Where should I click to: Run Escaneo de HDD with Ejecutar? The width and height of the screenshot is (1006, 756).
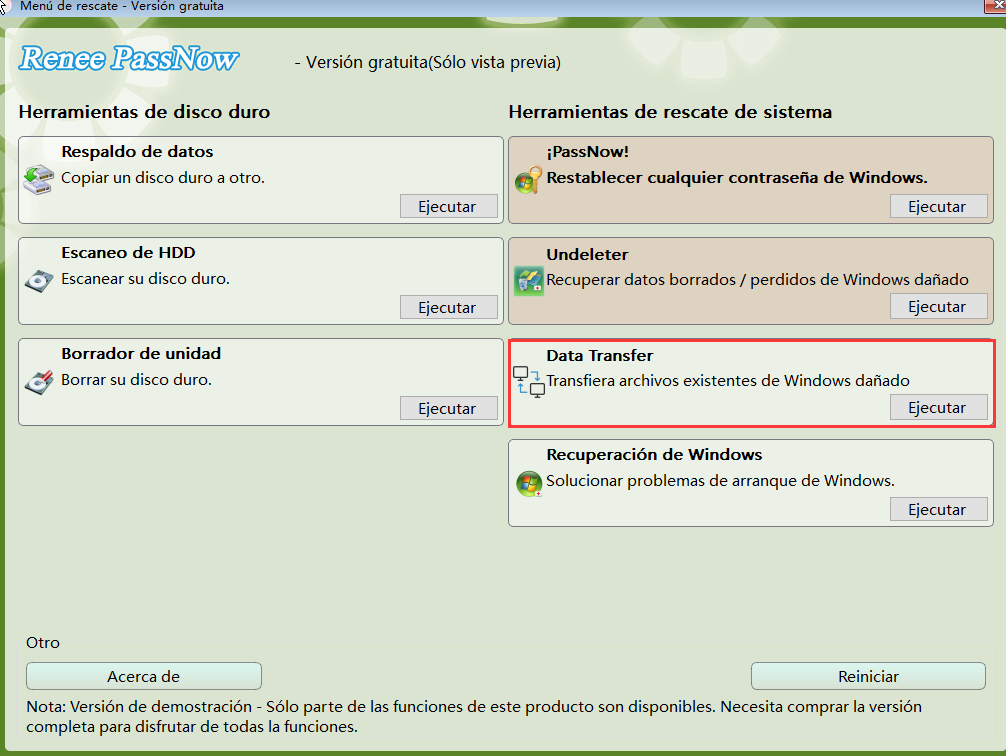[448, 307]
